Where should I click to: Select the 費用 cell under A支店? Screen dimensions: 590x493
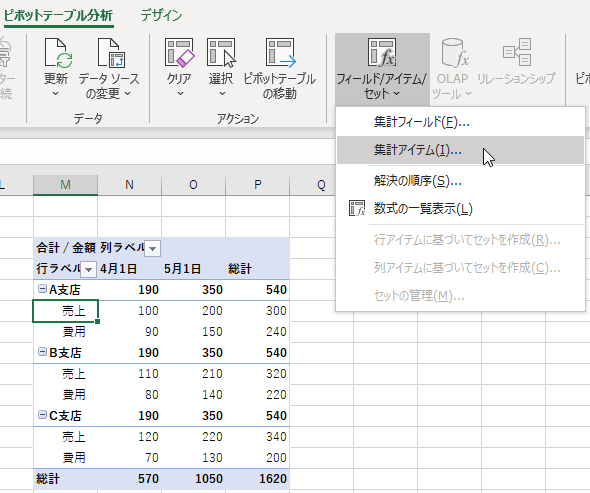pos(65,332)
